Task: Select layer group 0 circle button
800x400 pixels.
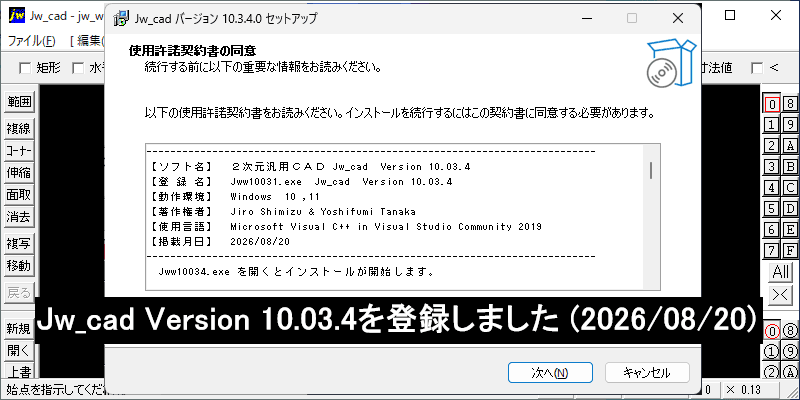Action: click(772, 332)
